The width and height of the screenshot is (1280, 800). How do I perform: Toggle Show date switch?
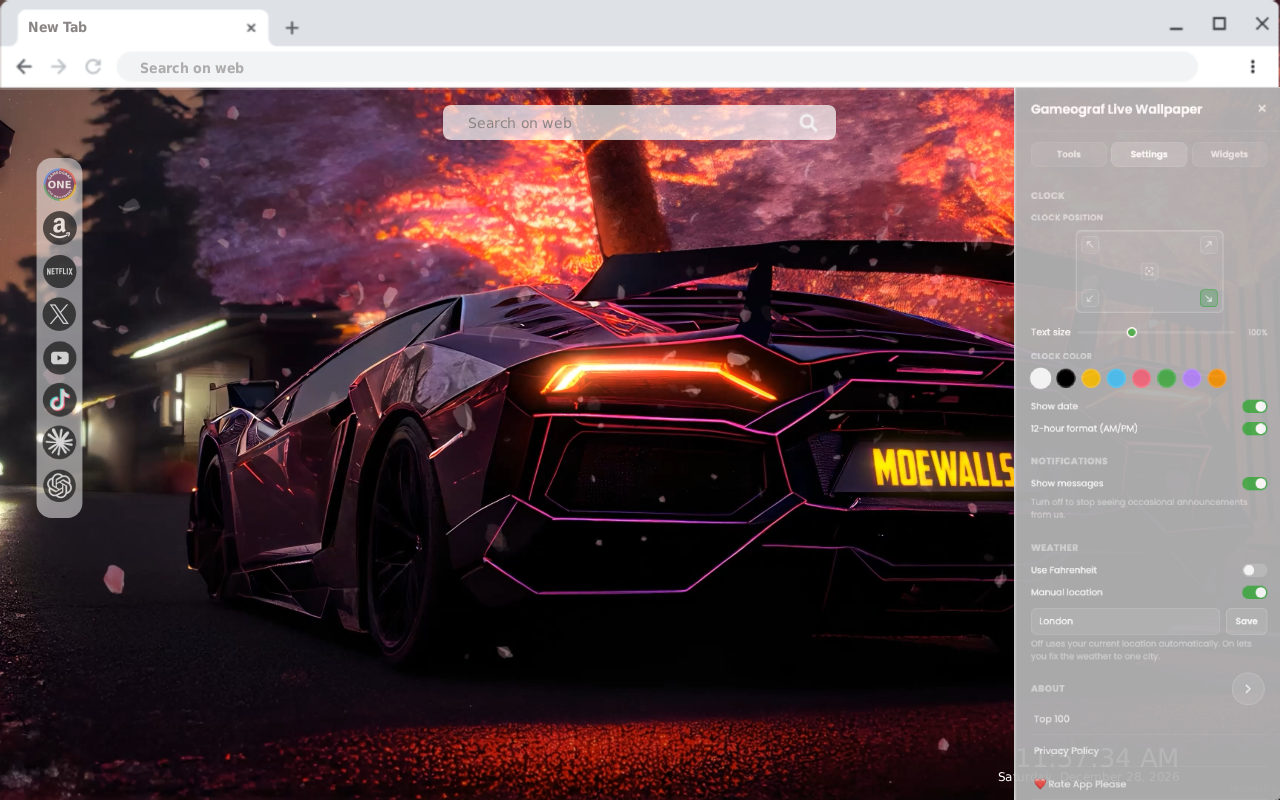tap(1255, 407)
